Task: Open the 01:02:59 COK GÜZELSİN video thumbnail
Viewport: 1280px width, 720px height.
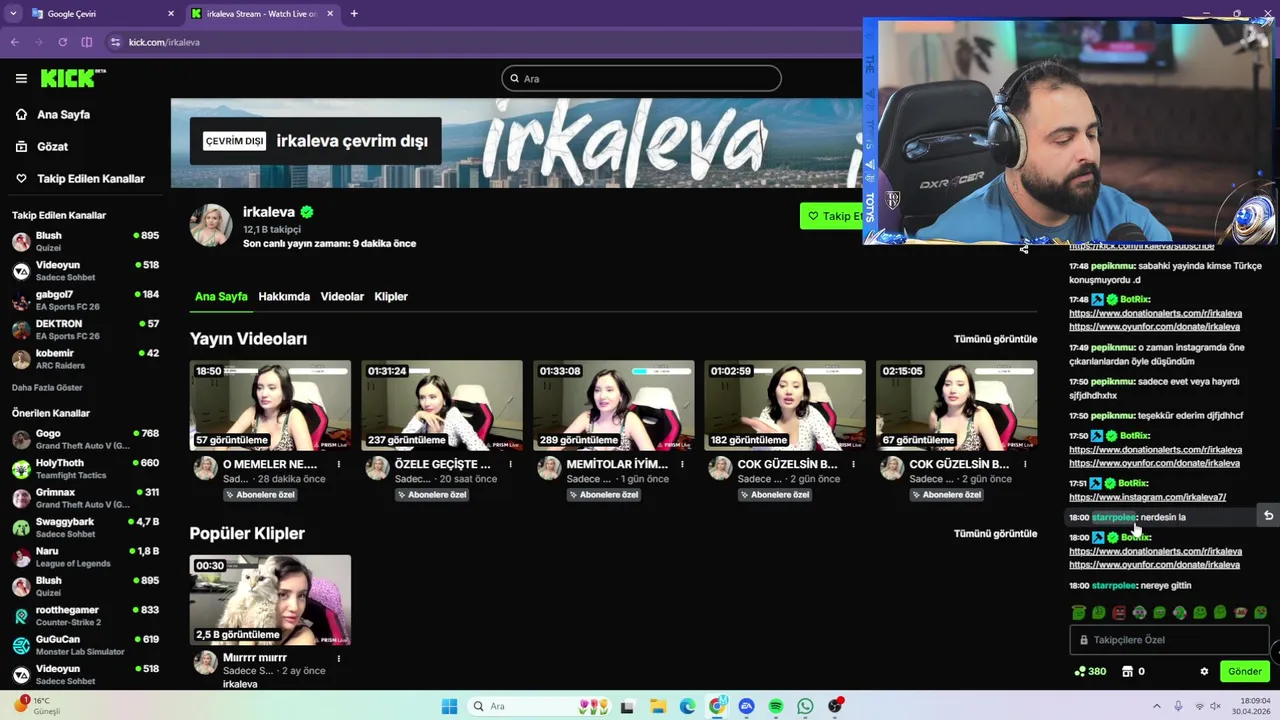Action: coord(785,405)
